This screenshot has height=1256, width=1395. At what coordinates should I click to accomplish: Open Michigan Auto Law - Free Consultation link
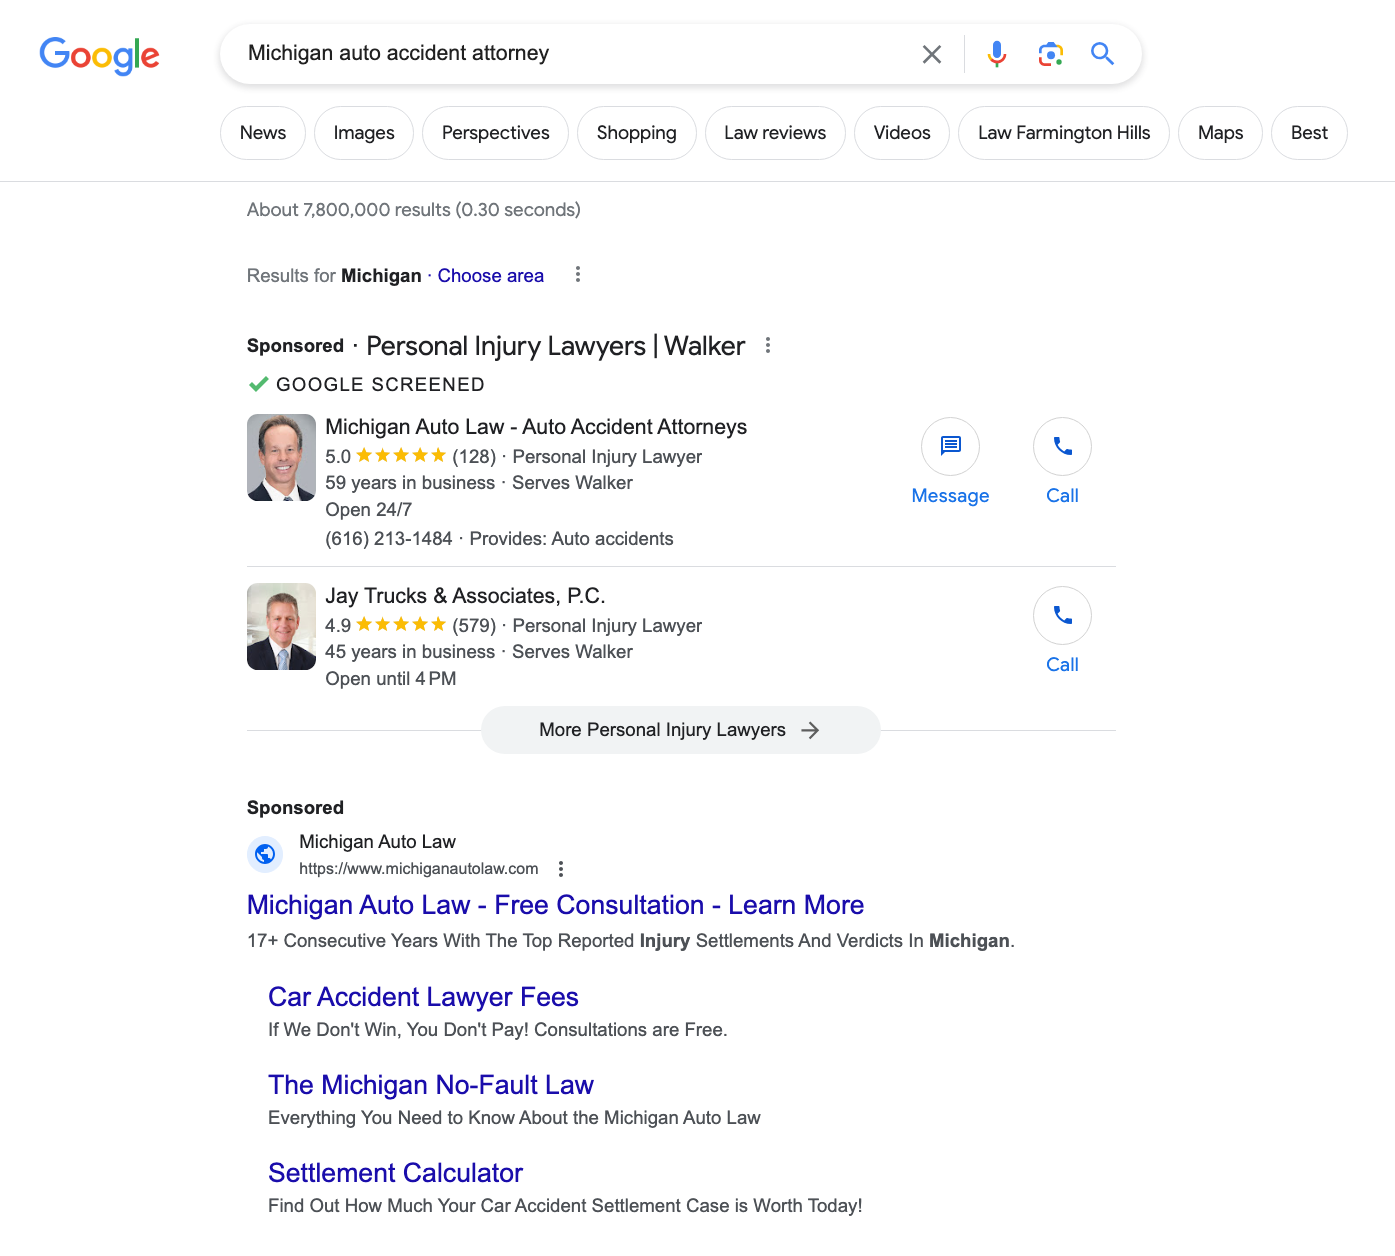(555, 905)
